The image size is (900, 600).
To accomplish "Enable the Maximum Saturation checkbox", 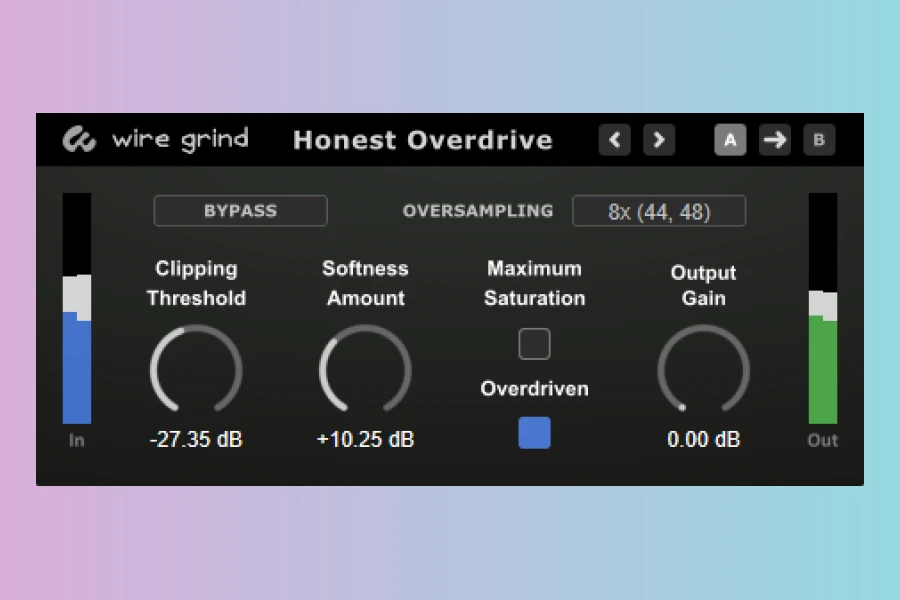I will coord(534,344).
